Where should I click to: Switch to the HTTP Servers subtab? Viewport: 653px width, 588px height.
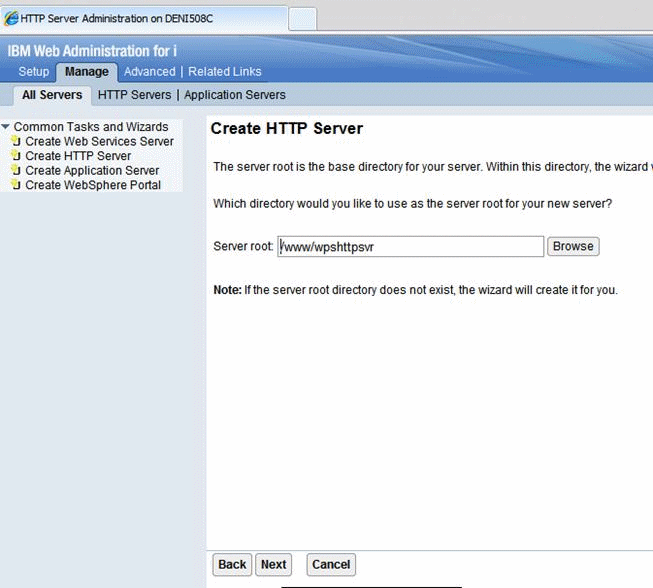tap(135, 95)
